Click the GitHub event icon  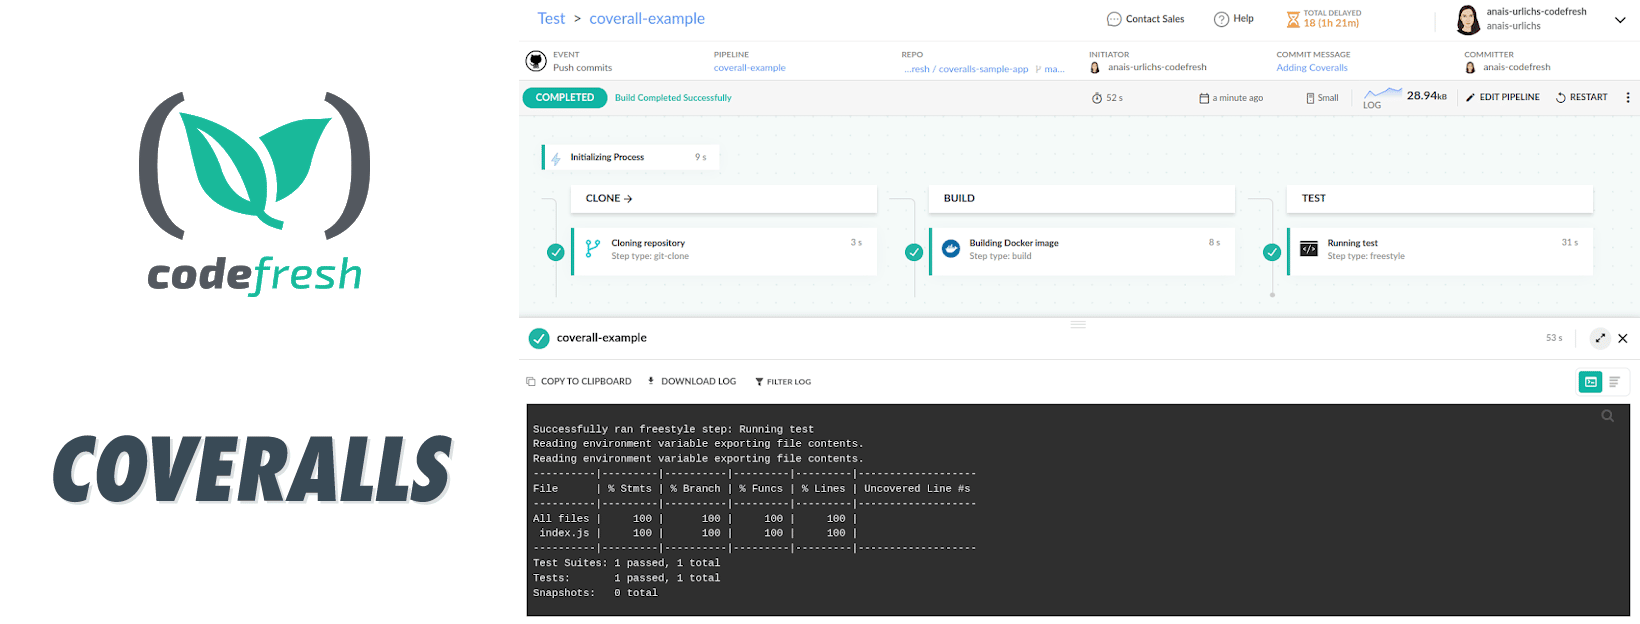(536, 61)
